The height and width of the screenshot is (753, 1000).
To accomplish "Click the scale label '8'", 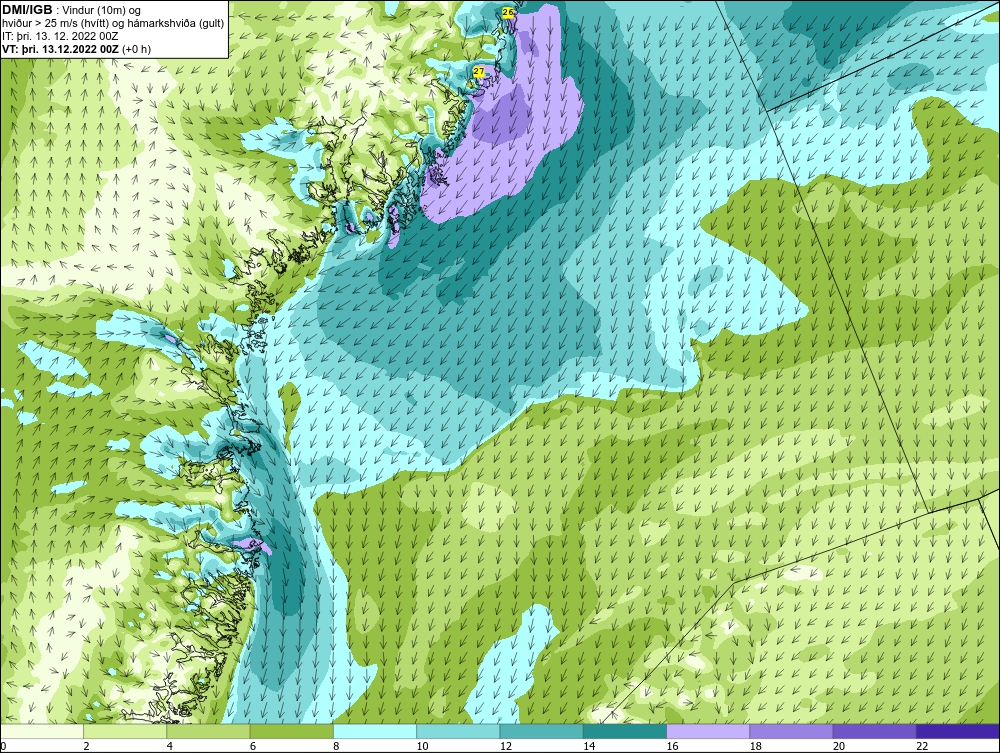I will [x=336, y=746].
